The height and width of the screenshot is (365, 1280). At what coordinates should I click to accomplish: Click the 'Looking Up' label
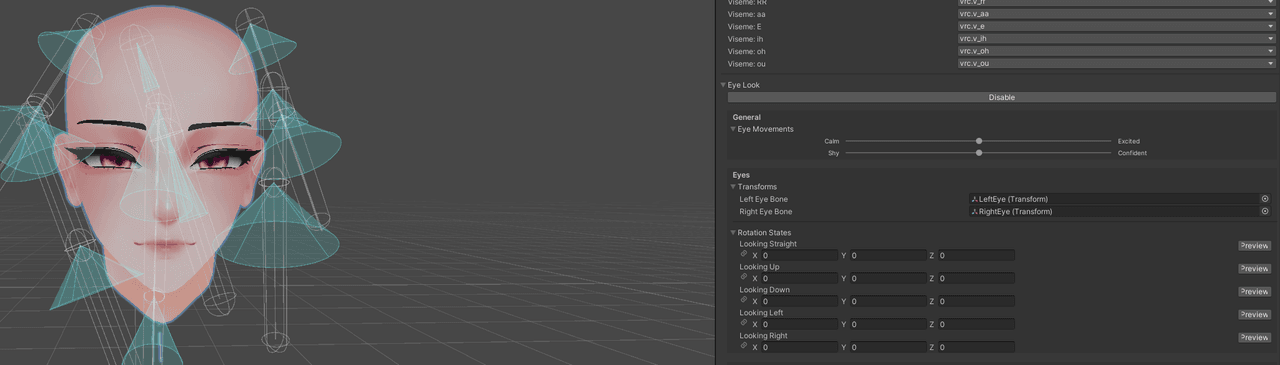pos(759,267)
